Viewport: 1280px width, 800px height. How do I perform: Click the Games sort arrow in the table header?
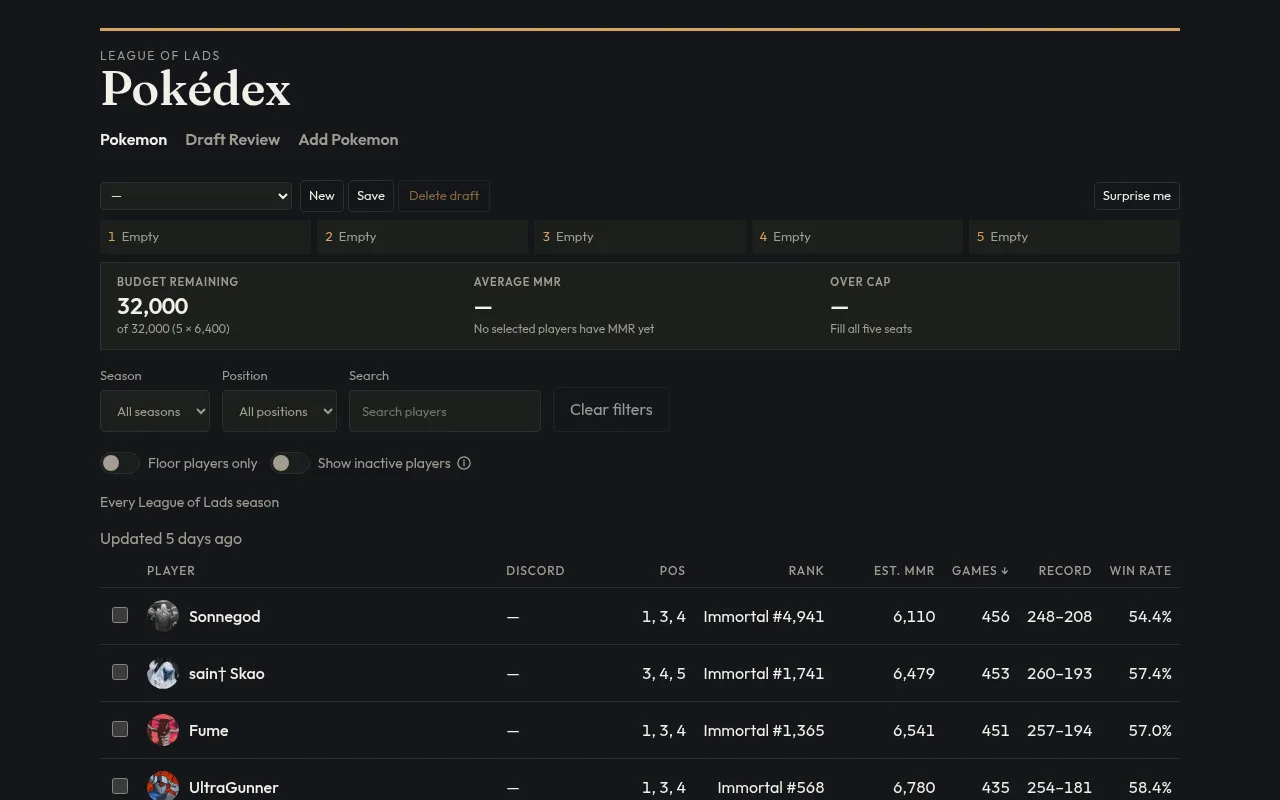click(1004, 571)
